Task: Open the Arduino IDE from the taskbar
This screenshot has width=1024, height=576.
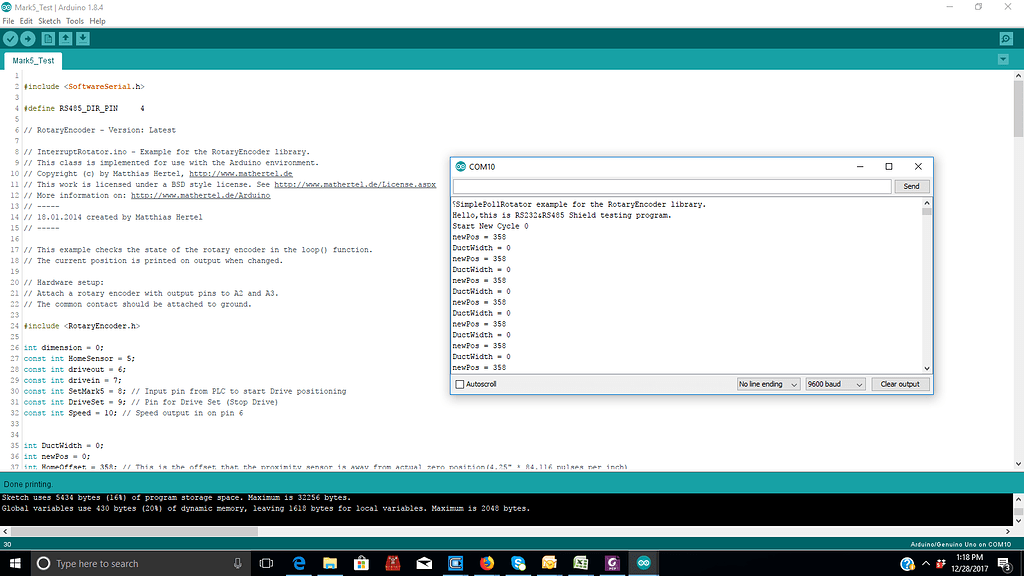Action: [x=644, y=563]
